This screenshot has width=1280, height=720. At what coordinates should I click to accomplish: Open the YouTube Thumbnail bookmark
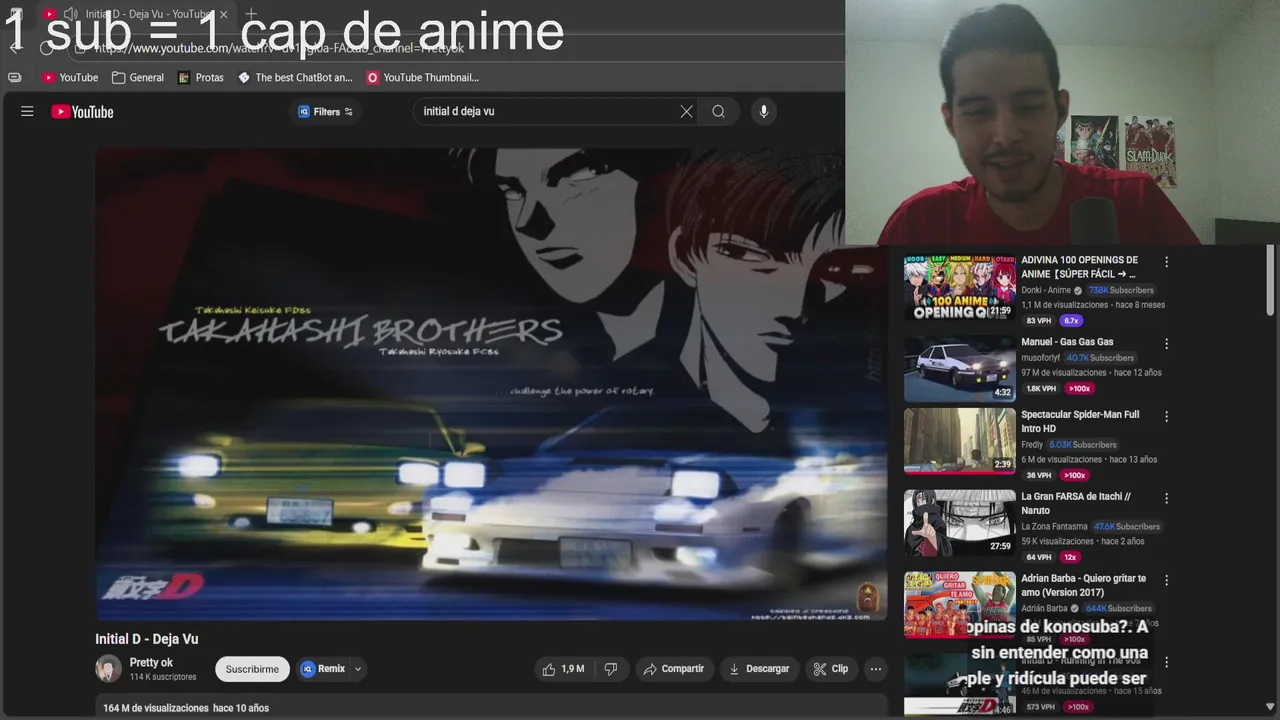423,77
